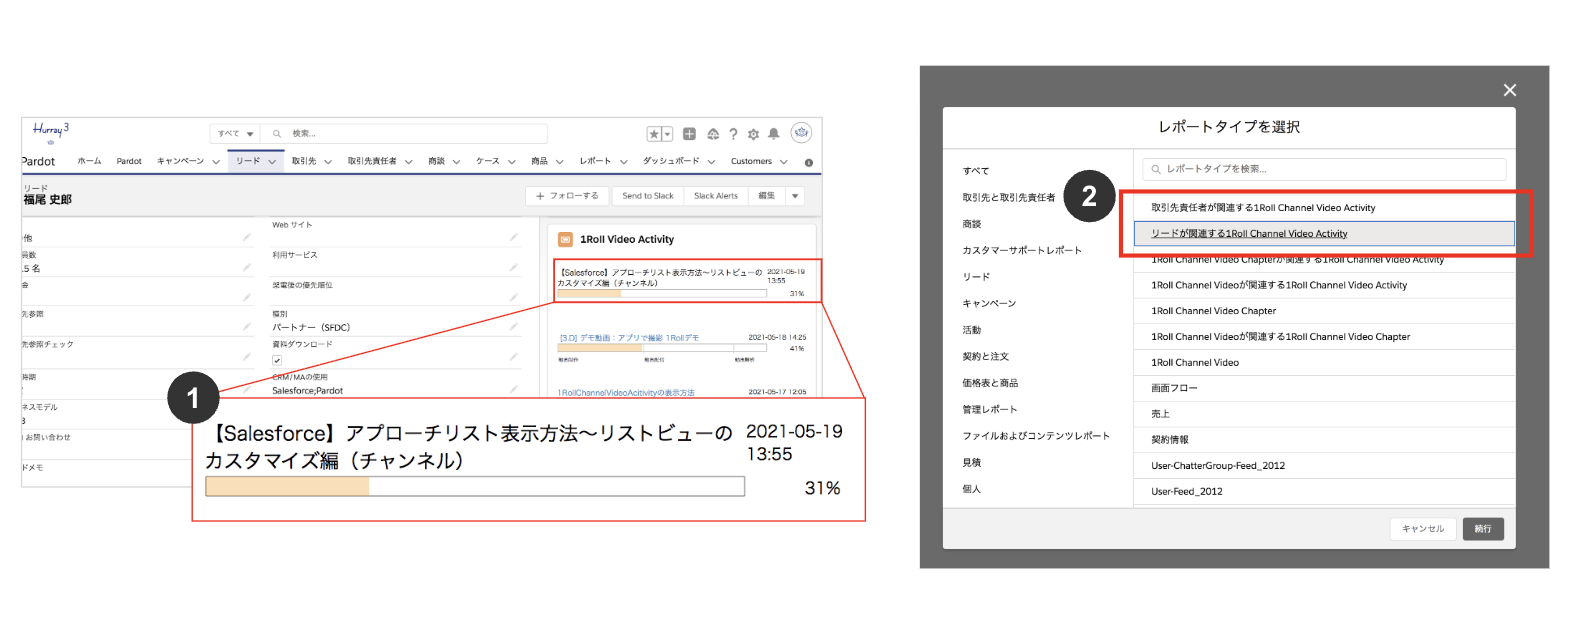This screenshot has height=638, width=1572.
Task: Select 管理レポート category
Action: point(990,410)
